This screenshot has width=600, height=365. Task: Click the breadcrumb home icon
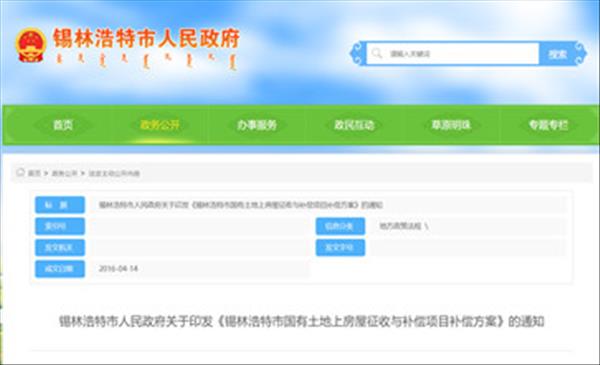[20, 173]
